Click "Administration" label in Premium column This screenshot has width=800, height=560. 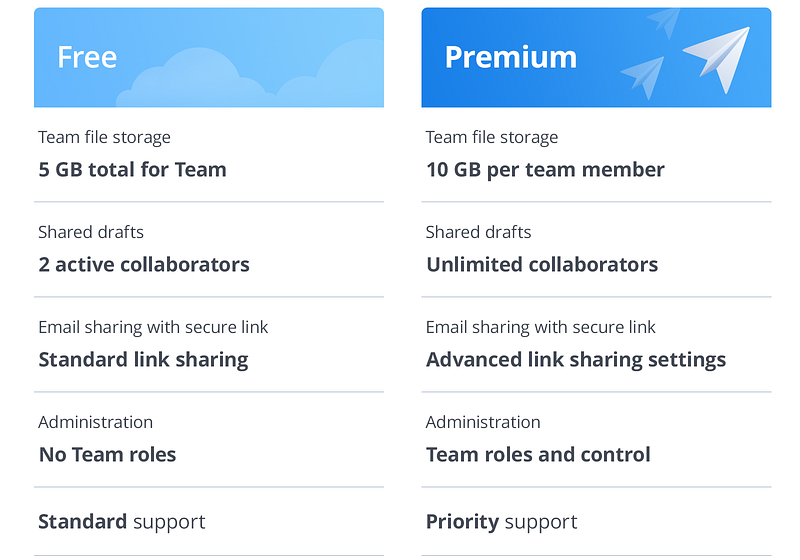(x=483, y=422)
